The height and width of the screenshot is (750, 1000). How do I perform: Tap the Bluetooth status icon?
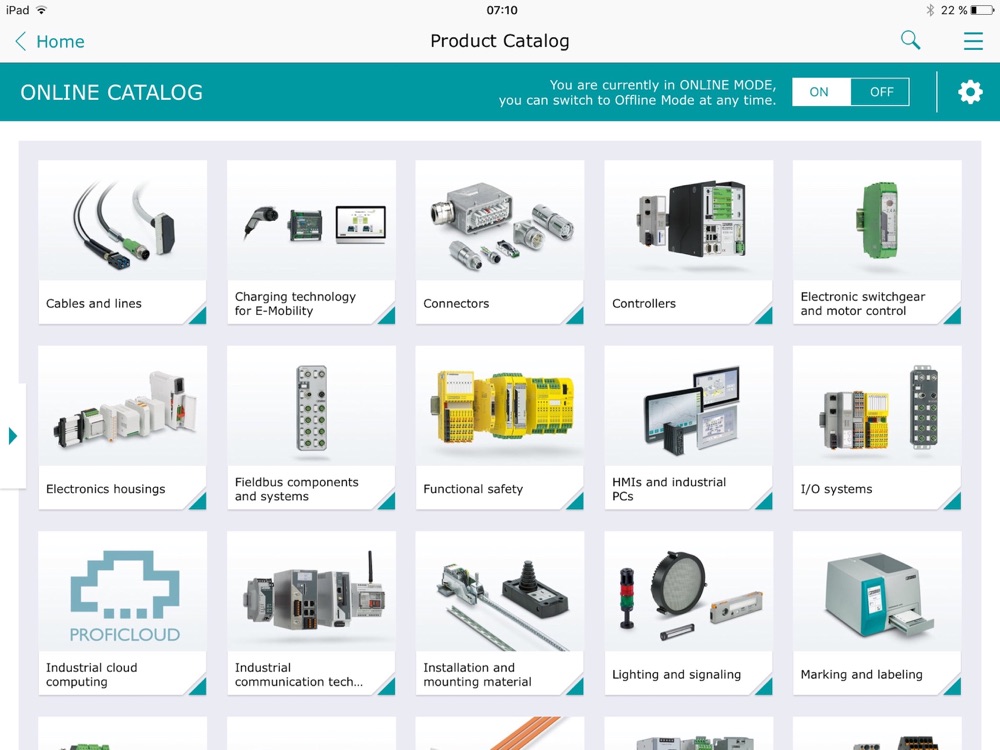[x=930, y=10]
